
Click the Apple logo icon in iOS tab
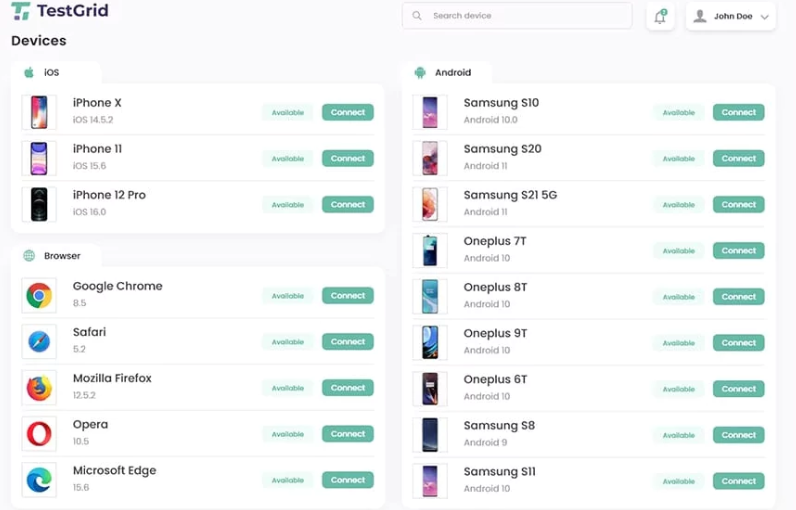29,72
